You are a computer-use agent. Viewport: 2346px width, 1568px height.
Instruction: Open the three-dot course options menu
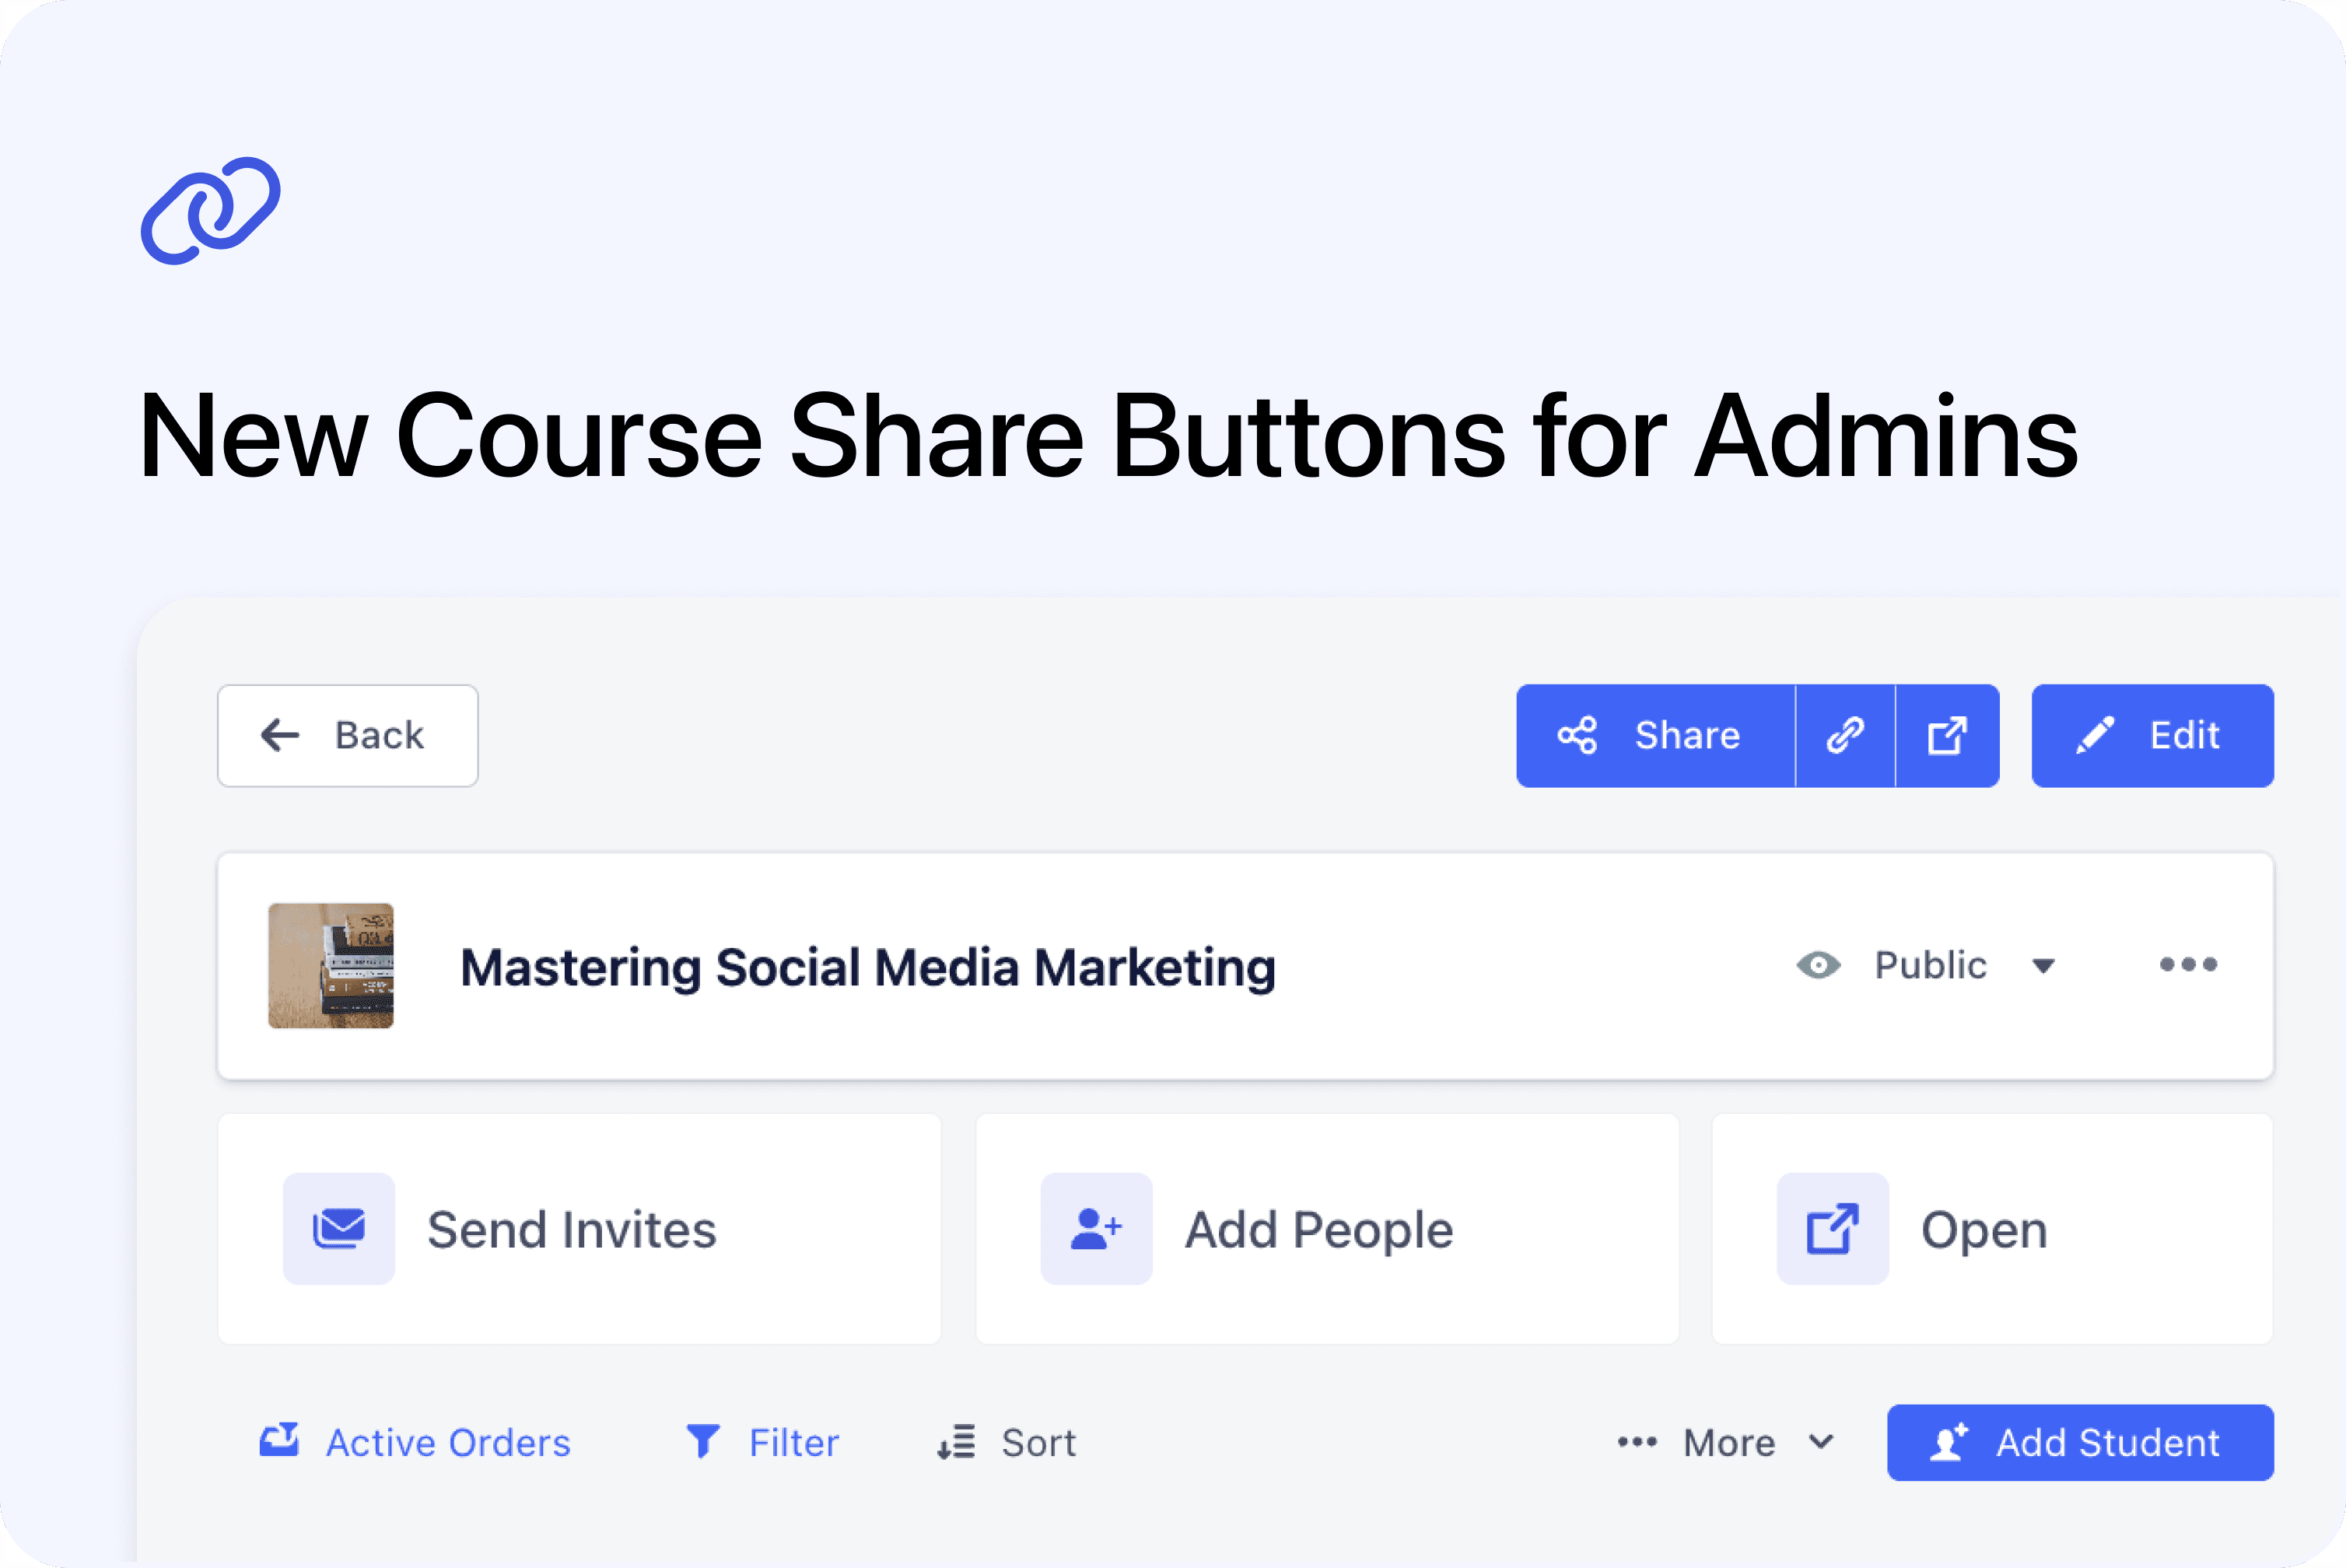2188,965
